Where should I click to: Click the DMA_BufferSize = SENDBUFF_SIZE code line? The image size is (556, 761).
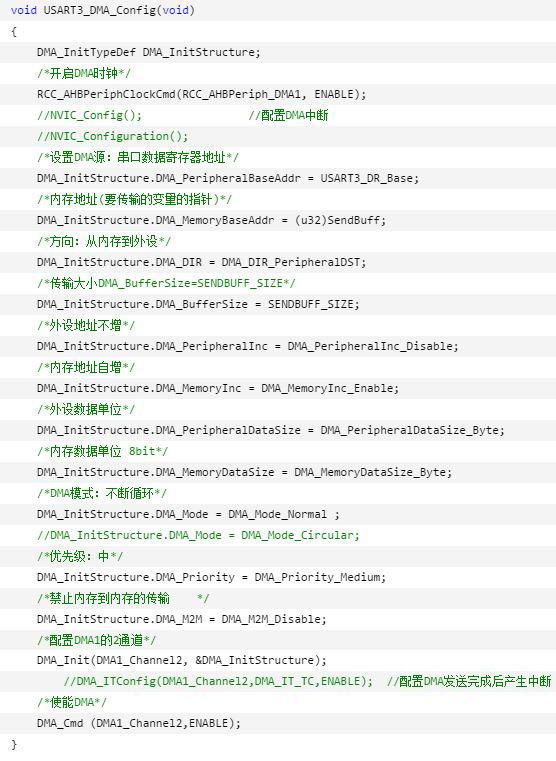pos(198,304)
